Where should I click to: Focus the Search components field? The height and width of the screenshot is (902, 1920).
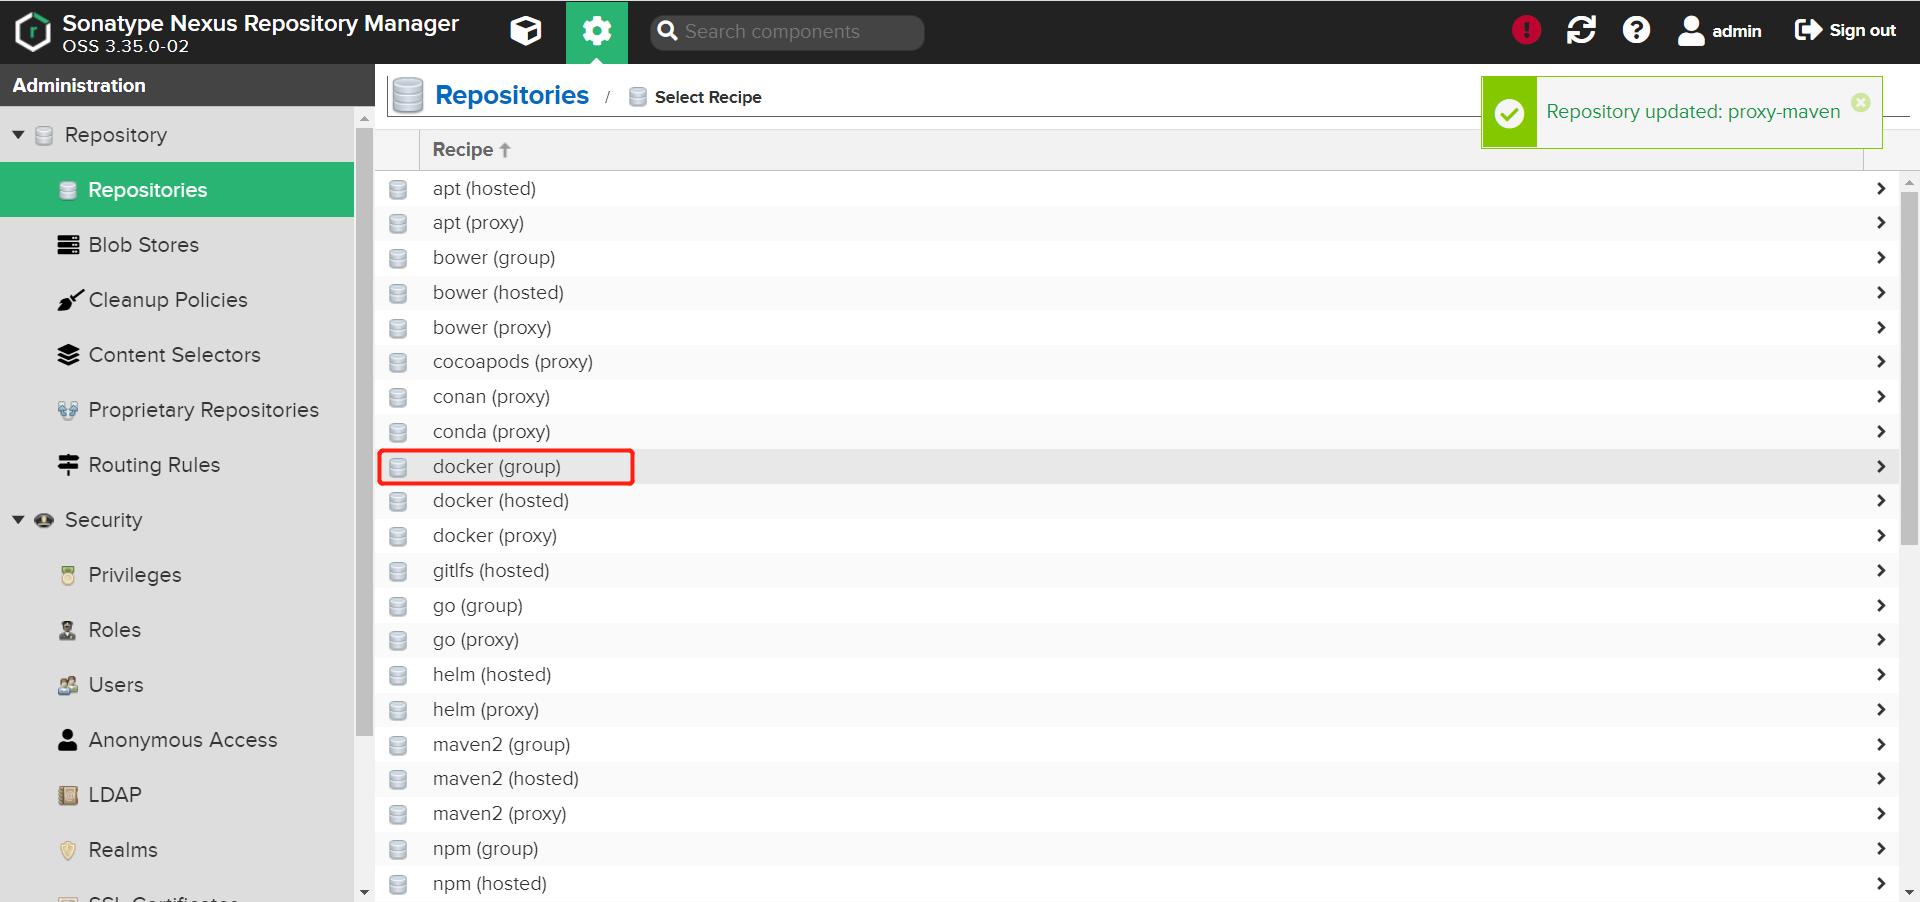tap(787, 32)
